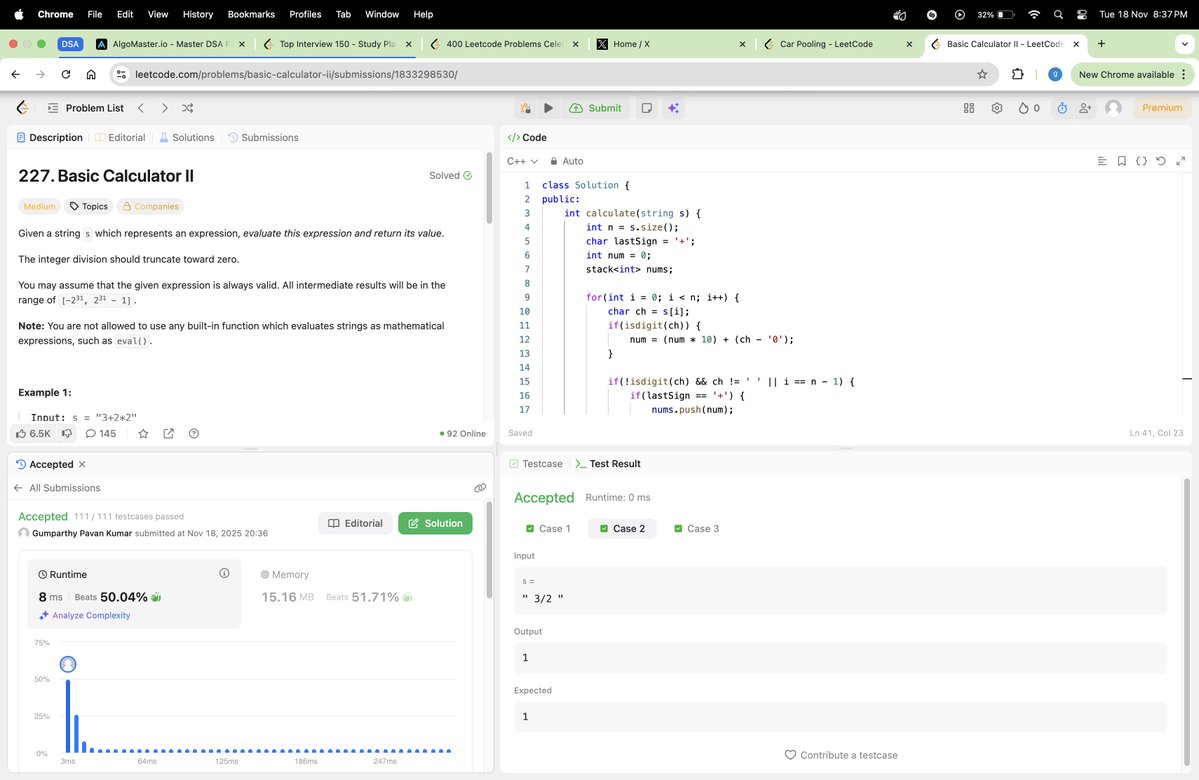1199x780 pixels.
Task: Select Case 2 result
Action: [622, 528]
